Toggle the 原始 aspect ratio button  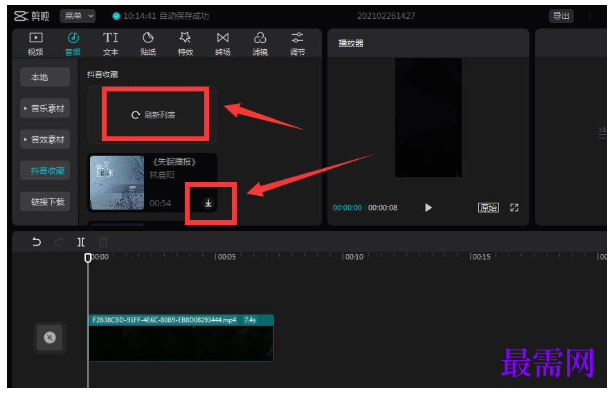488,208
